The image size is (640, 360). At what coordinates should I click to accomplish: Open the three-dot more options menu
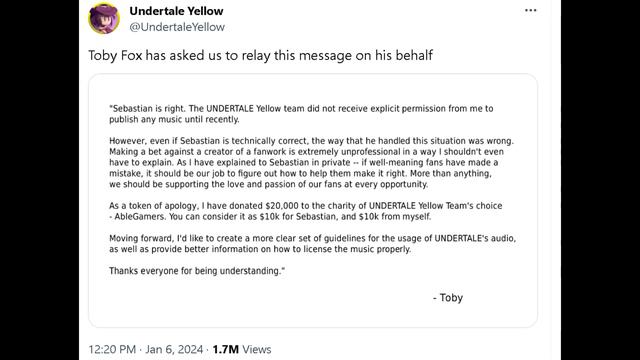pos(531,11)
